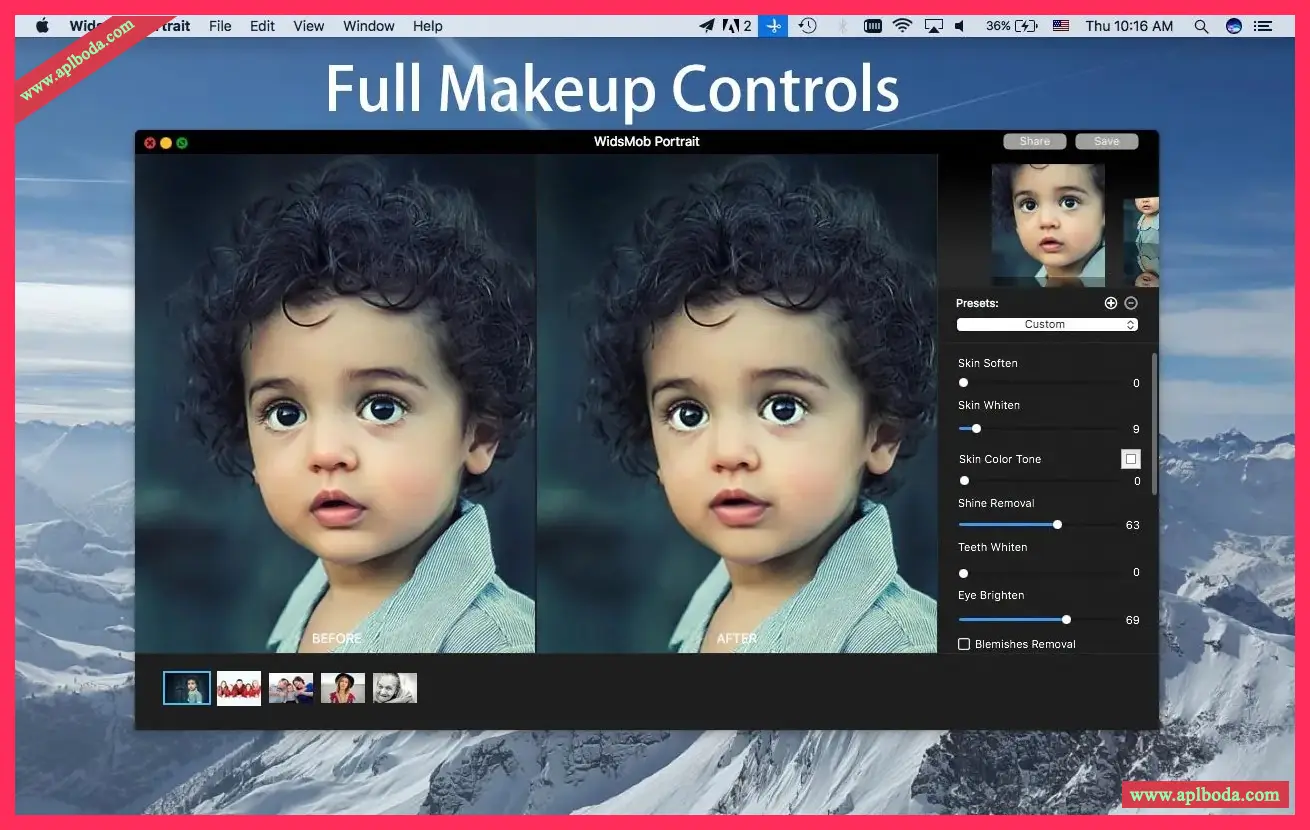Click the Share button
1310x830 pixels.
1034,141
